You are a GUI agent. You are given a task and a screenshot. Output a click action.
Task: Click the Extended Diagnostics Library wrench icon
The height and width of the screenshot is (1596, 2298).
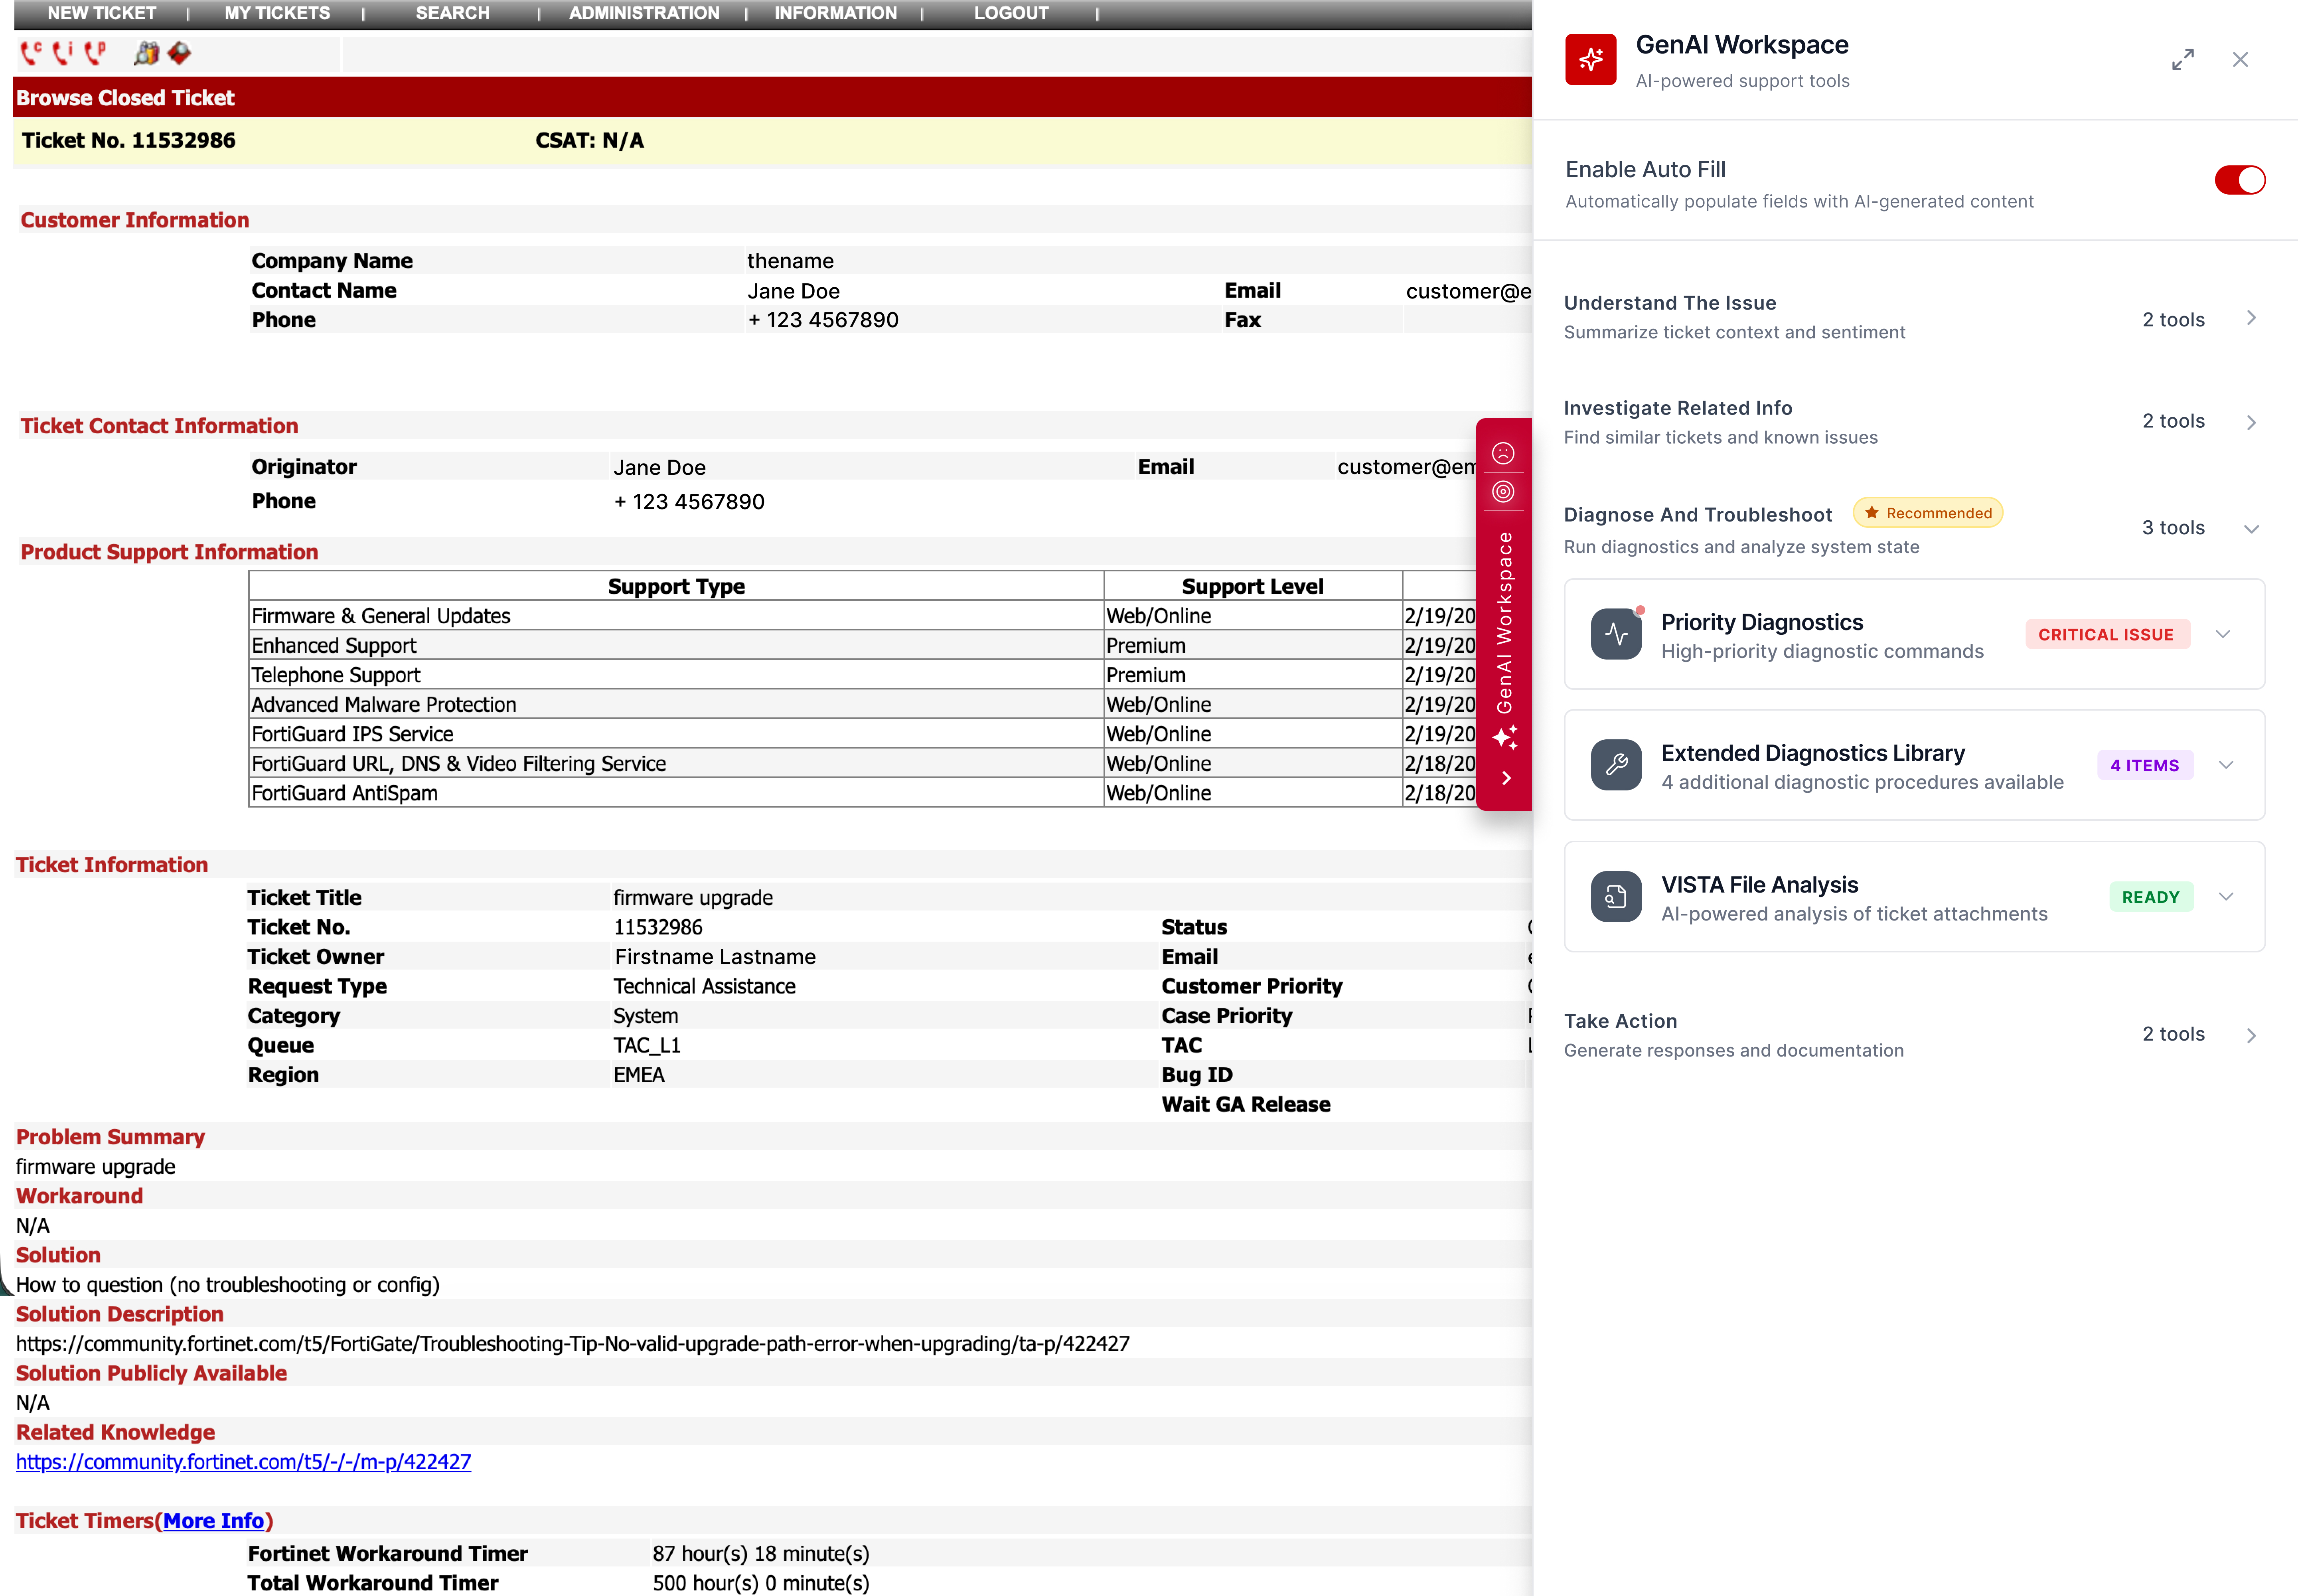tap(1616, 765)
